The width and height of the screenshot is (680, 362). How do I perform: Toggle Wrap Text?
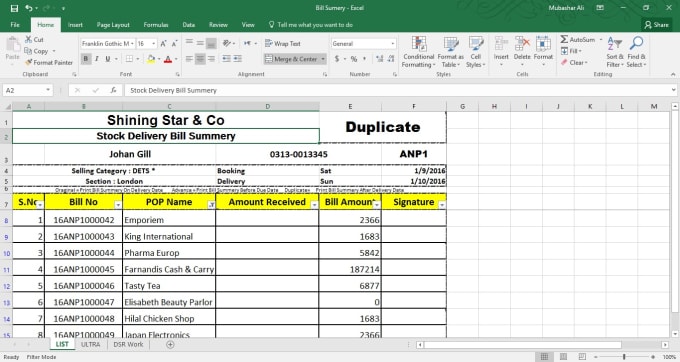(283, 43)
